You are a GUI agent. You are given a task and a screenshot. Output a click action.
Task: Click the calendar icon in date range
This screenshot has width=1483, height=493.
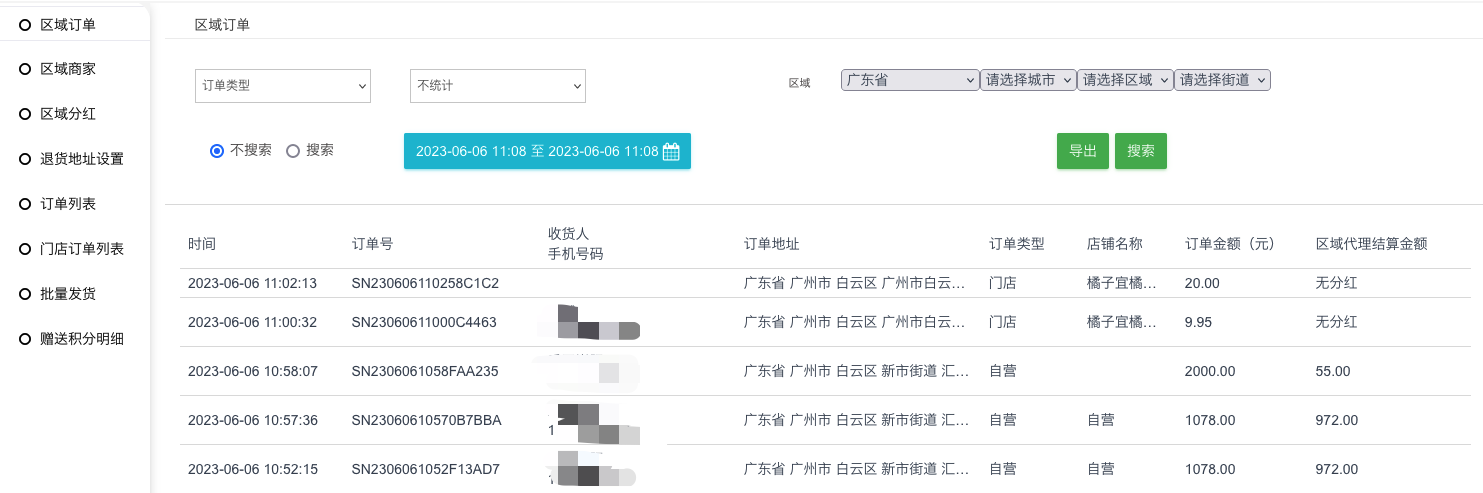(x=671, y=152)
